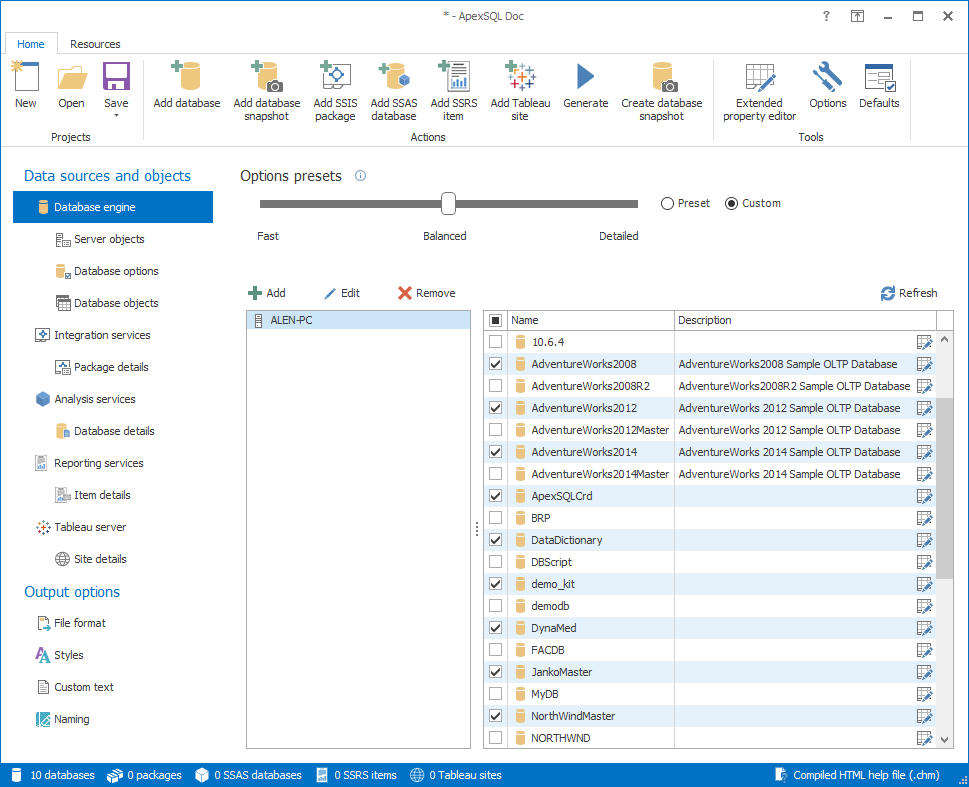Create a New project
Image resolution: width=969 pixels, height=787 pixels.
pos(25,85)
